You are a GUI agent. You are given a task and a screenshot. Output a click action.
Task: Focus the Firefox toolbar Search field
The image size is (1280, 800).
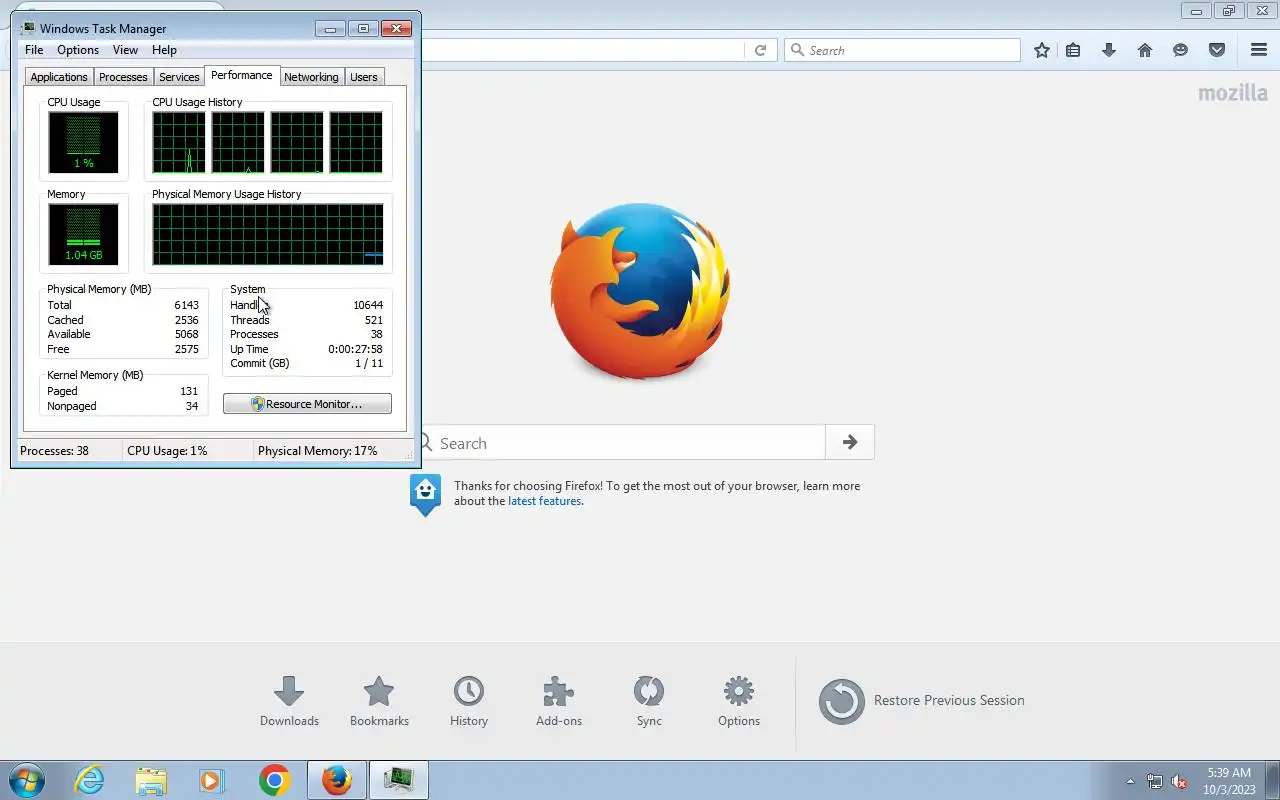click(902, 50)
